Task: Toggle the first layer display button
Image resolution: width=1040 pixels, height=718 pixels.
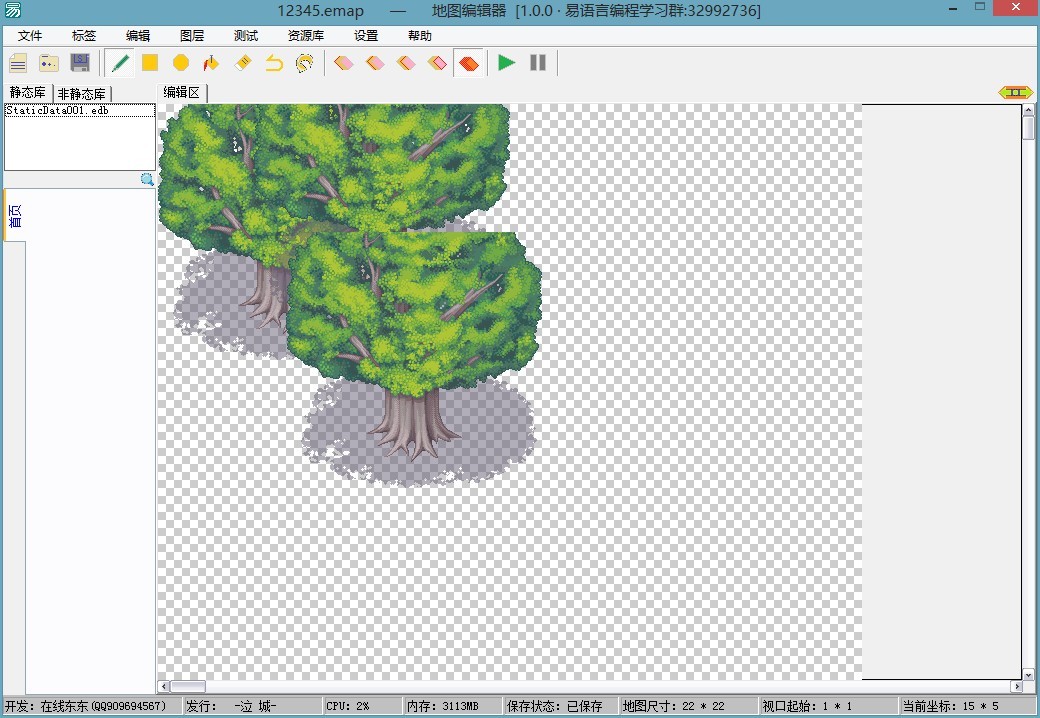Action: coord(344,63)
